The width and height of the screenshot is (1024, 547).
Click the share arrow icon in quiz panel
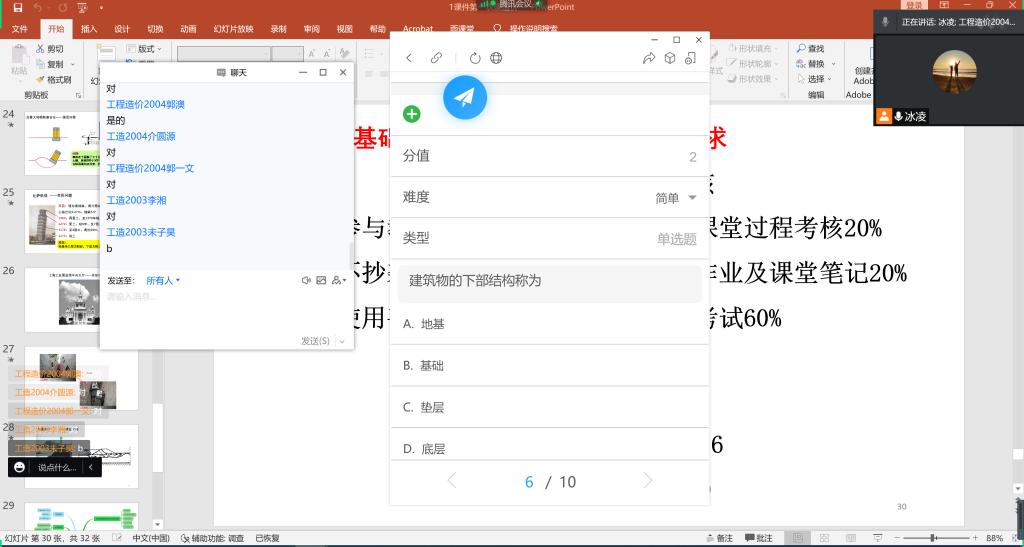click(x=649, y=58)
